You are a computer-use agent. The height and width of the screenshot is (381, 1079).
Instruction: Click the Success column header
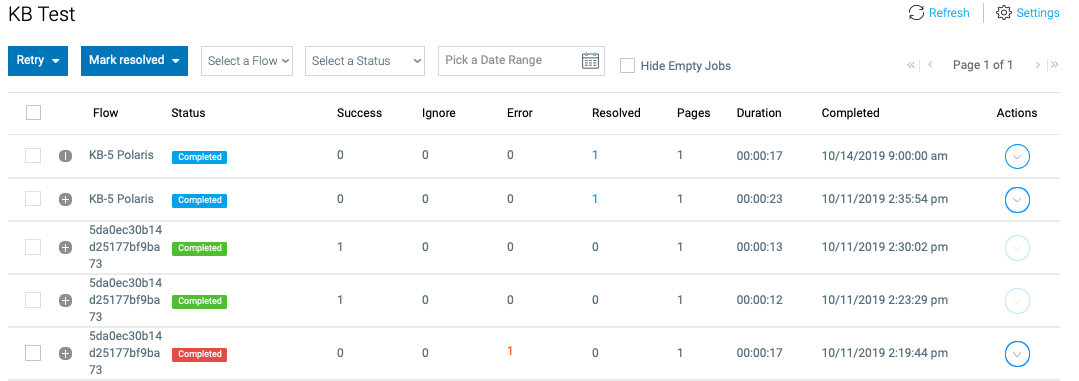point(359,113)
